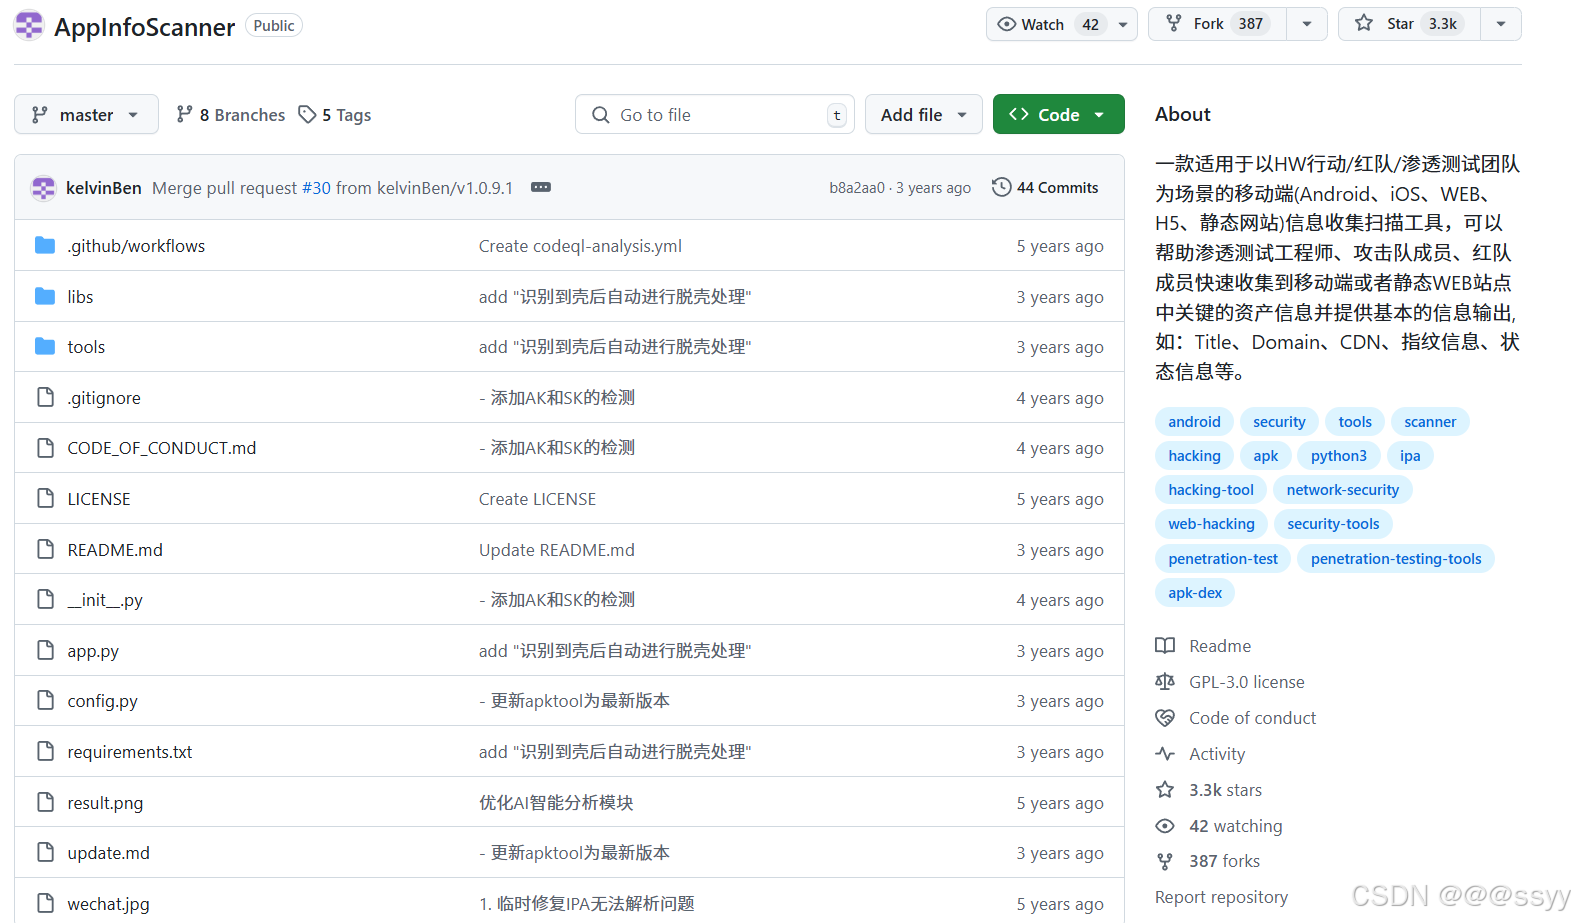Image resolution: width=1575 pixels, height=923 pixels.
Task: Open the CODE_OF_CONDUCT.md file
Action: pyautogui.click(x=162, y=448)
